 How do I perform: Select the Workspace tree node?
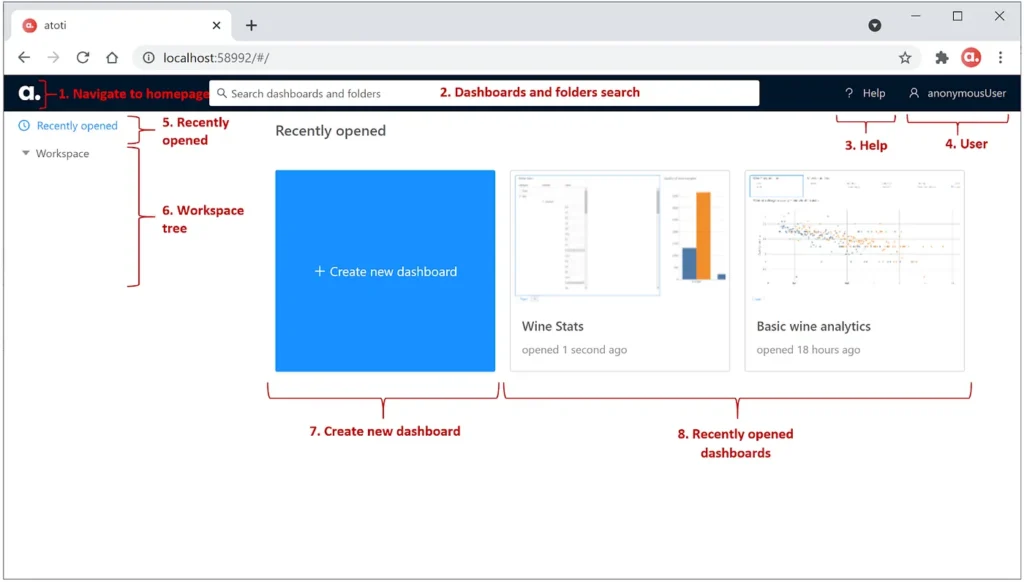63,154
